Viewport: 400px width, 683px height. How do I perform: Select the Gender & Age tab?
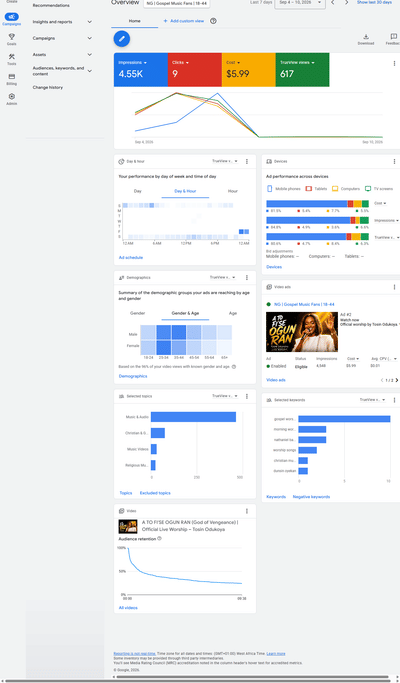tap(185, 313)
